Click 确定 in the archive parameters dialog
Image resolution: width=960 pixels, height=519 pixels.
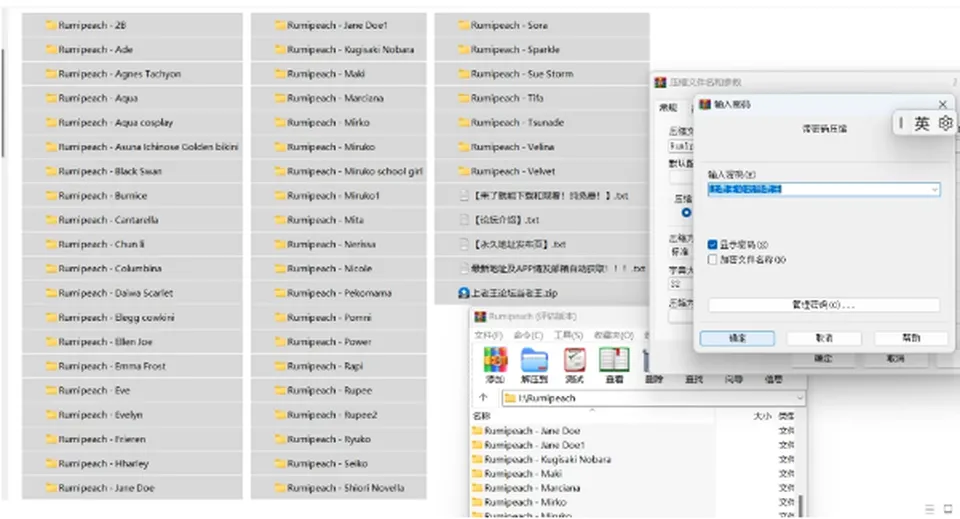click(x=823, y=359)
